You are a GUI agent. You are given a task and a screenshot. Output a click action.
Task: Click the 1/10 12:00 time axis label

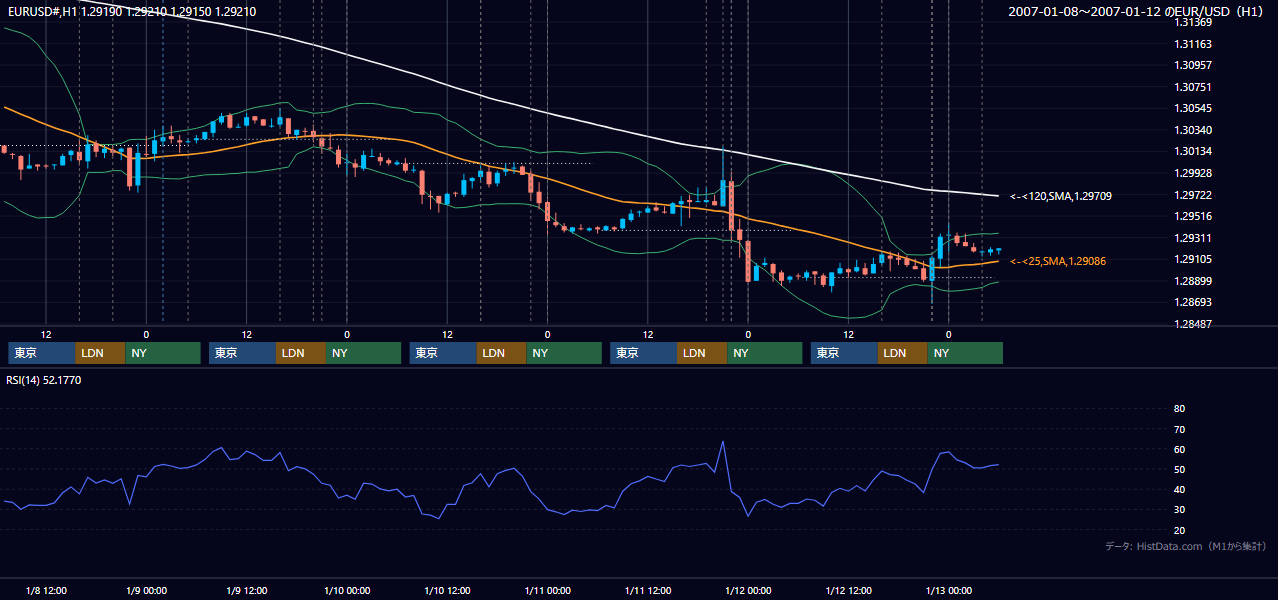(447, 591)
